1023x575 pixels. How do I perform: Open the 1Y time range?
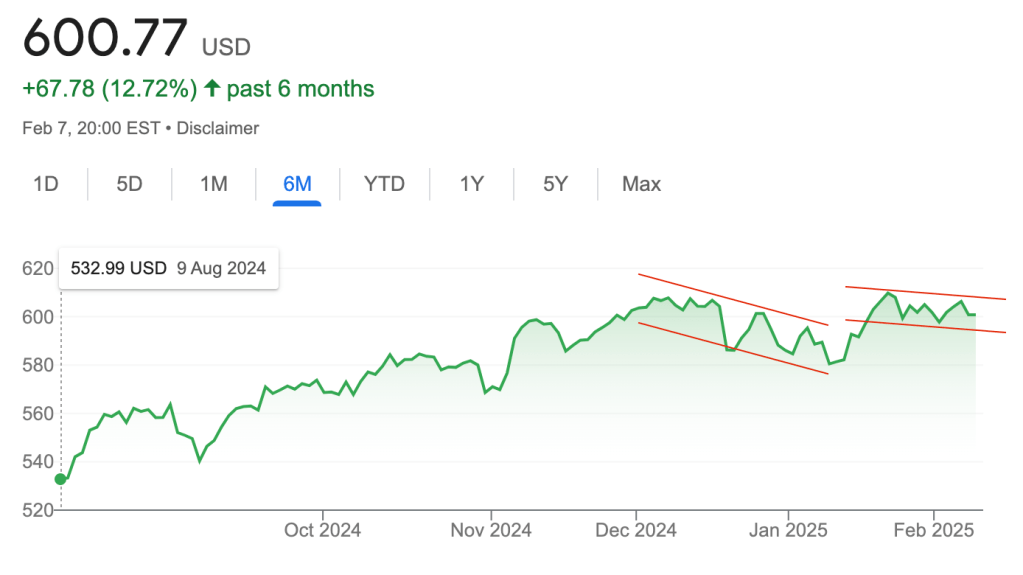pos(471,184)
